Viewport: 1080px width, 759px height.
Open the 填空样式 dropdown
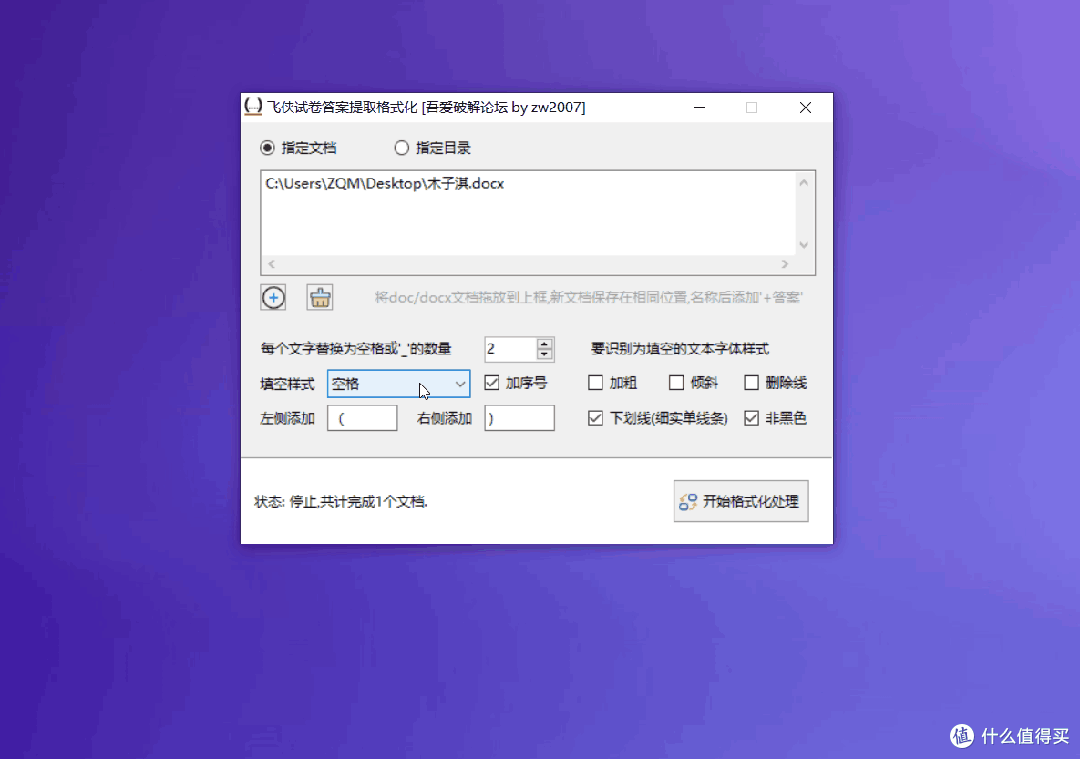(399, 384)
